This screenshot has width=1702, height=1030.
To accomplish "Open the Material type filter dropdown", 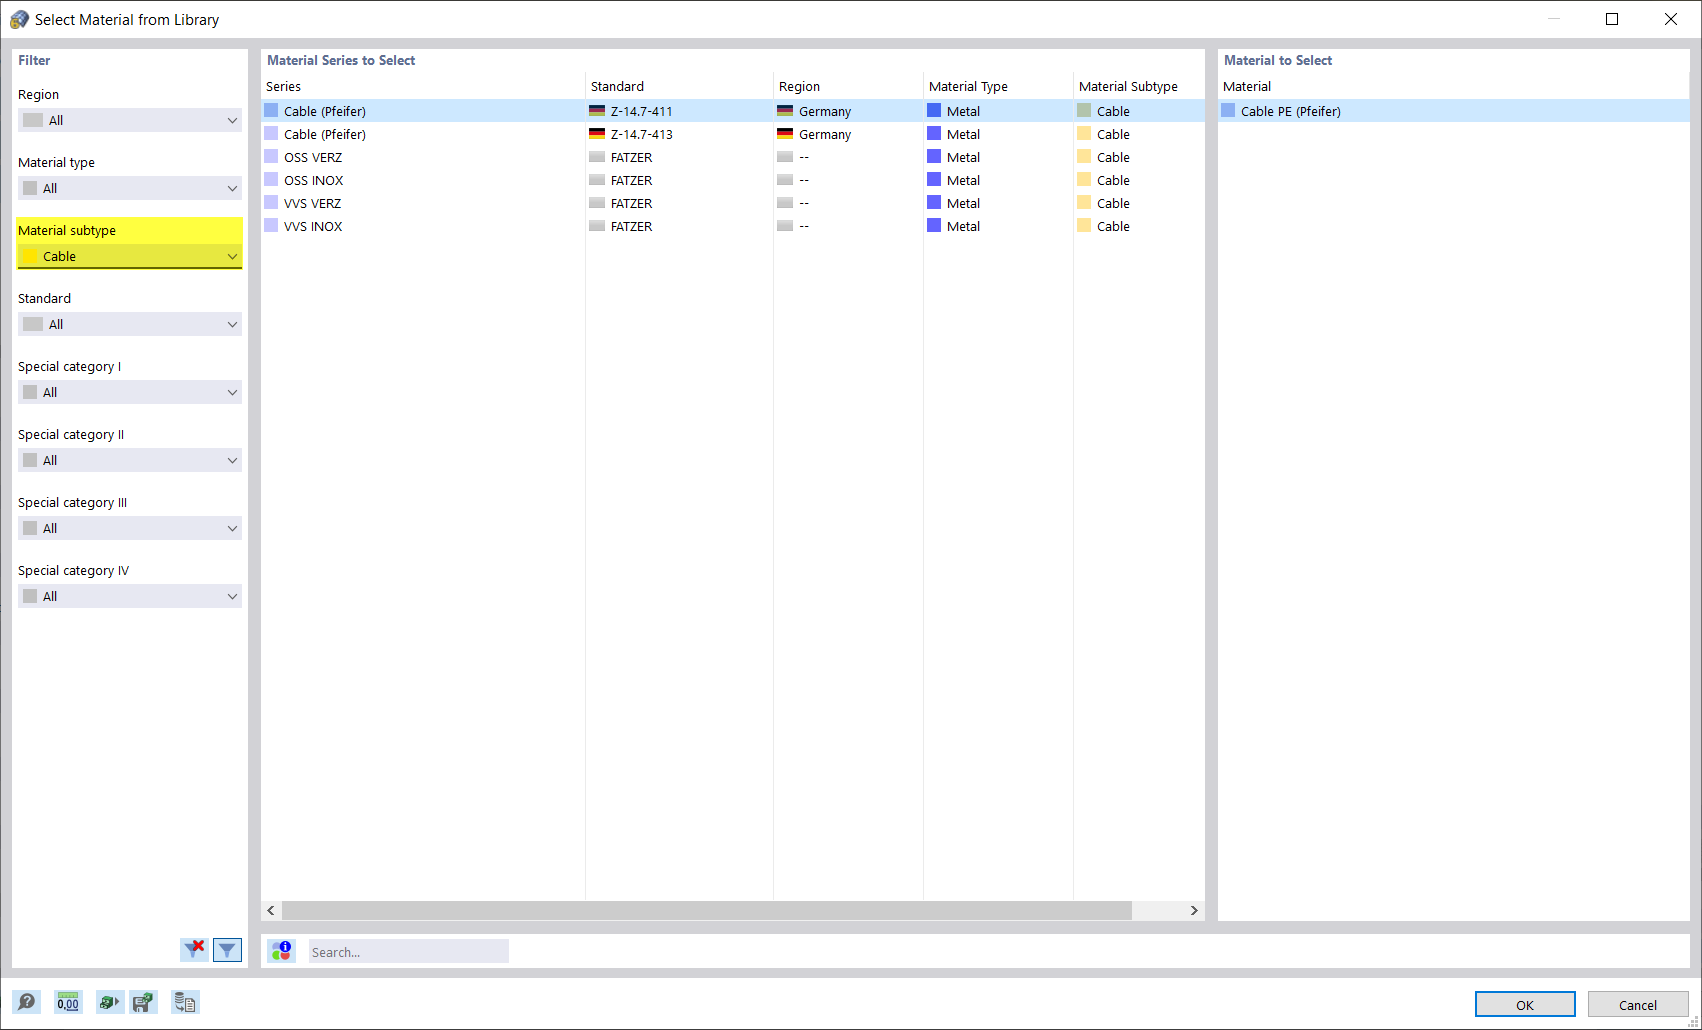I will (130, 188).
